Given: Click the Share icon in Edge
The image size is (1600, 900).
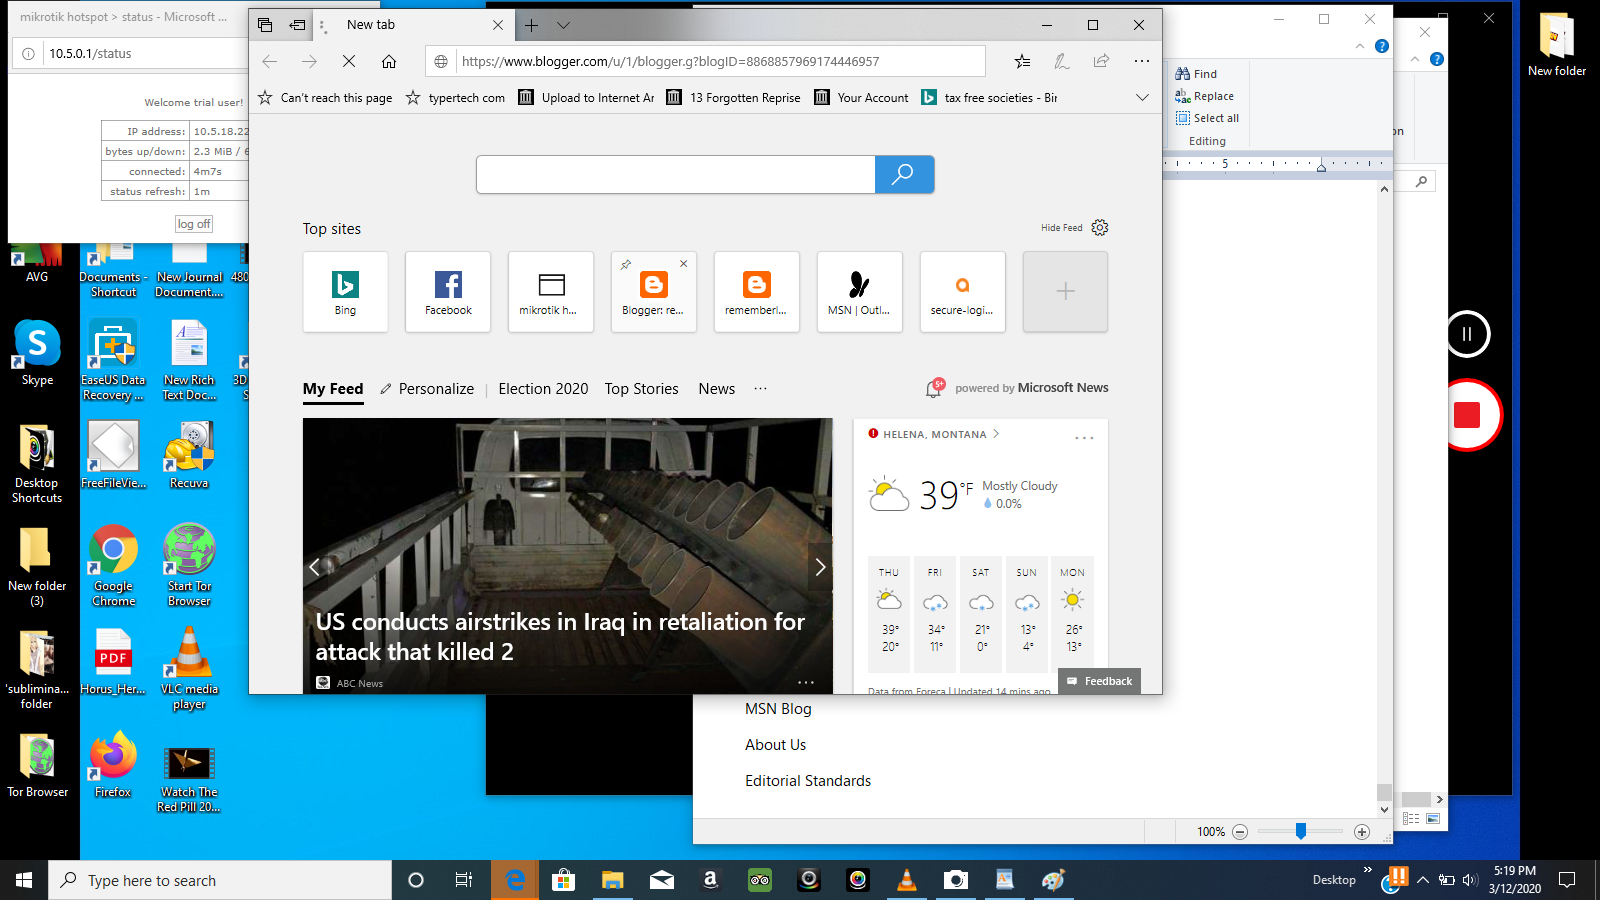Looking at the screenshot, I should 1101,62.
